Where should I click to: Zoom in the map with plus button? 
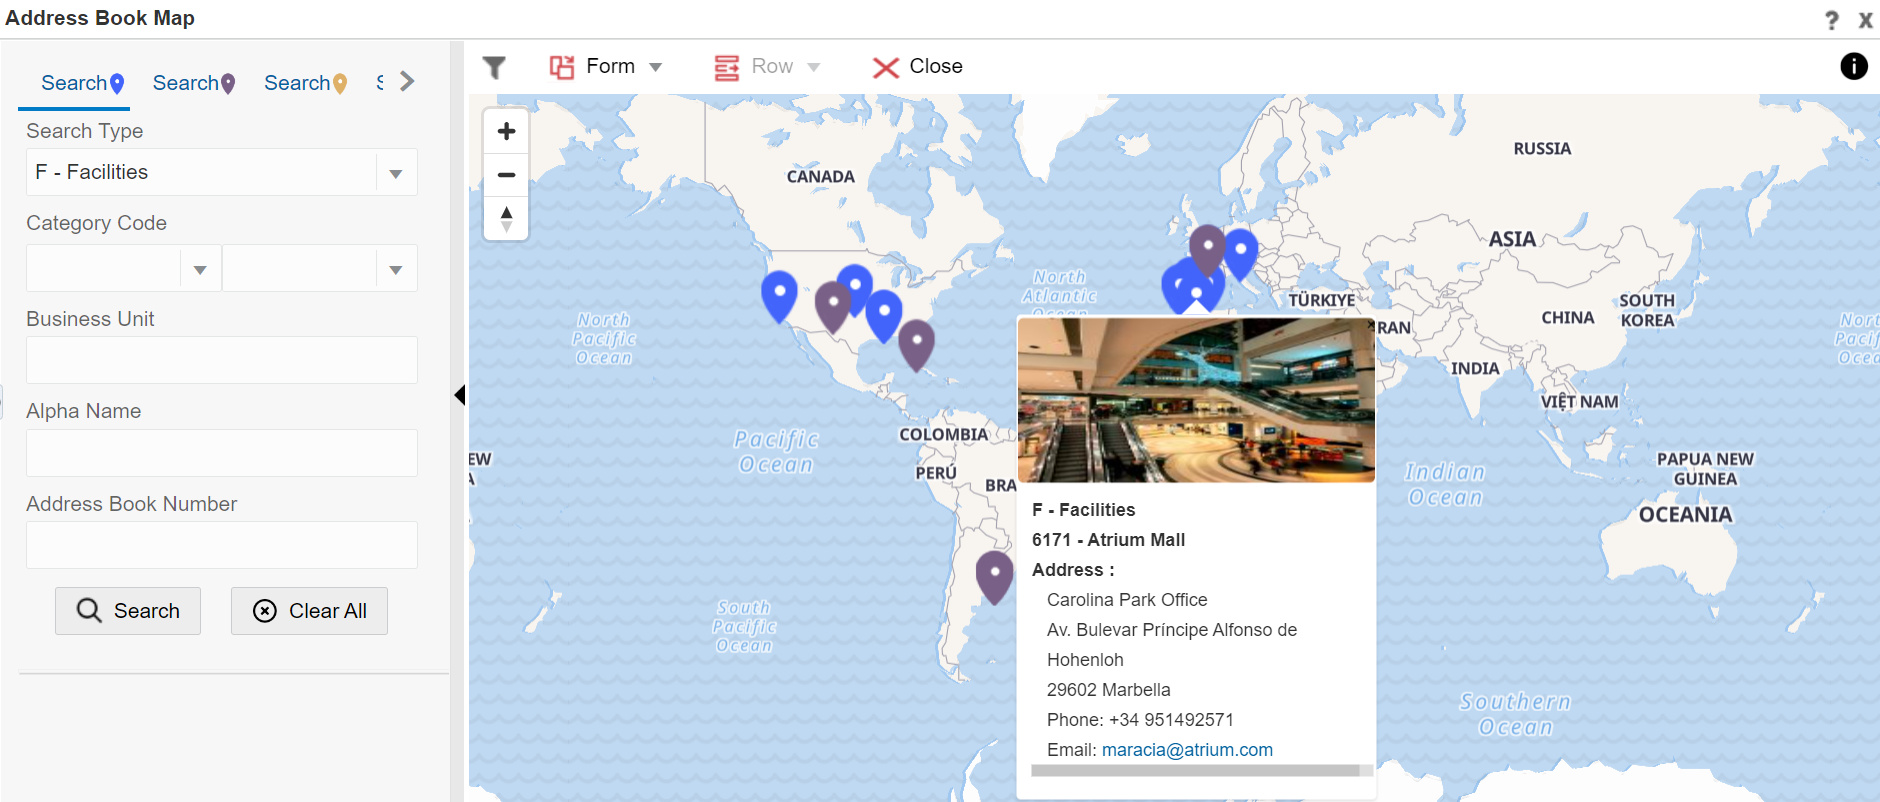point(506,131)
